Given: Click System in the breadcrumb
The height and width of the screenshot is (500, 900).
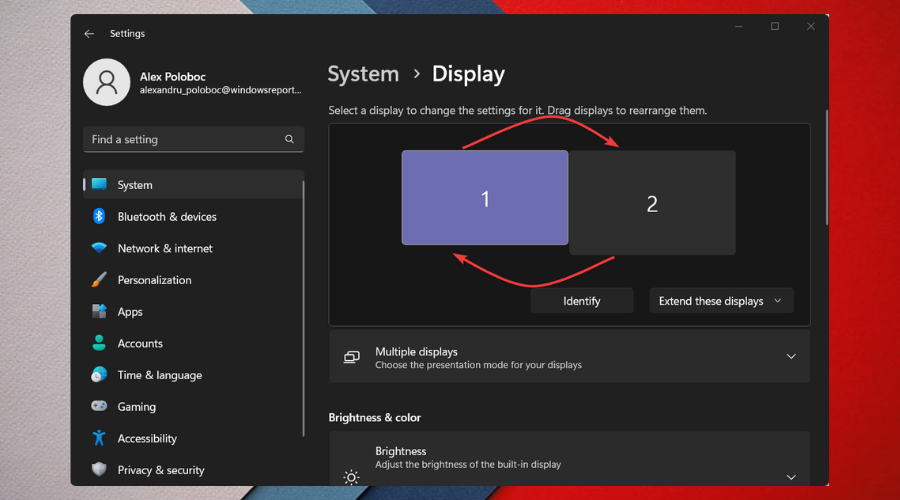Looking at the screenshot, I should (363, 74).
